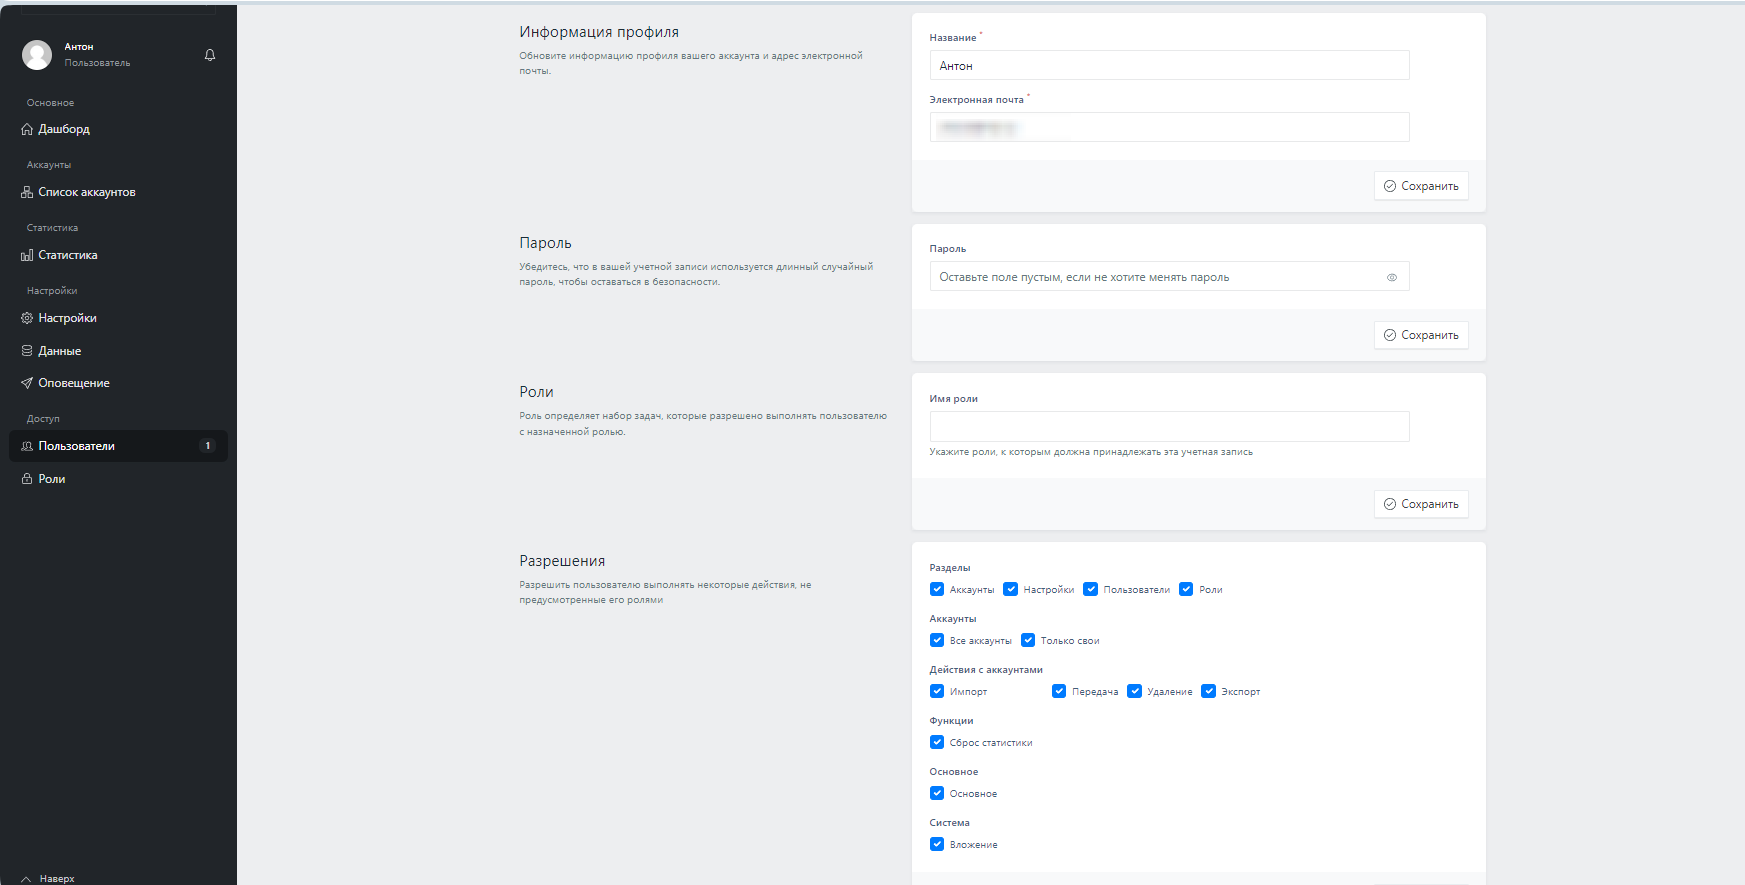This screenshot has height=885, width=1745.
Task: Uncheck the Сброс статистики checkbox
Action: pyautogui.click(x=937, y=742)
